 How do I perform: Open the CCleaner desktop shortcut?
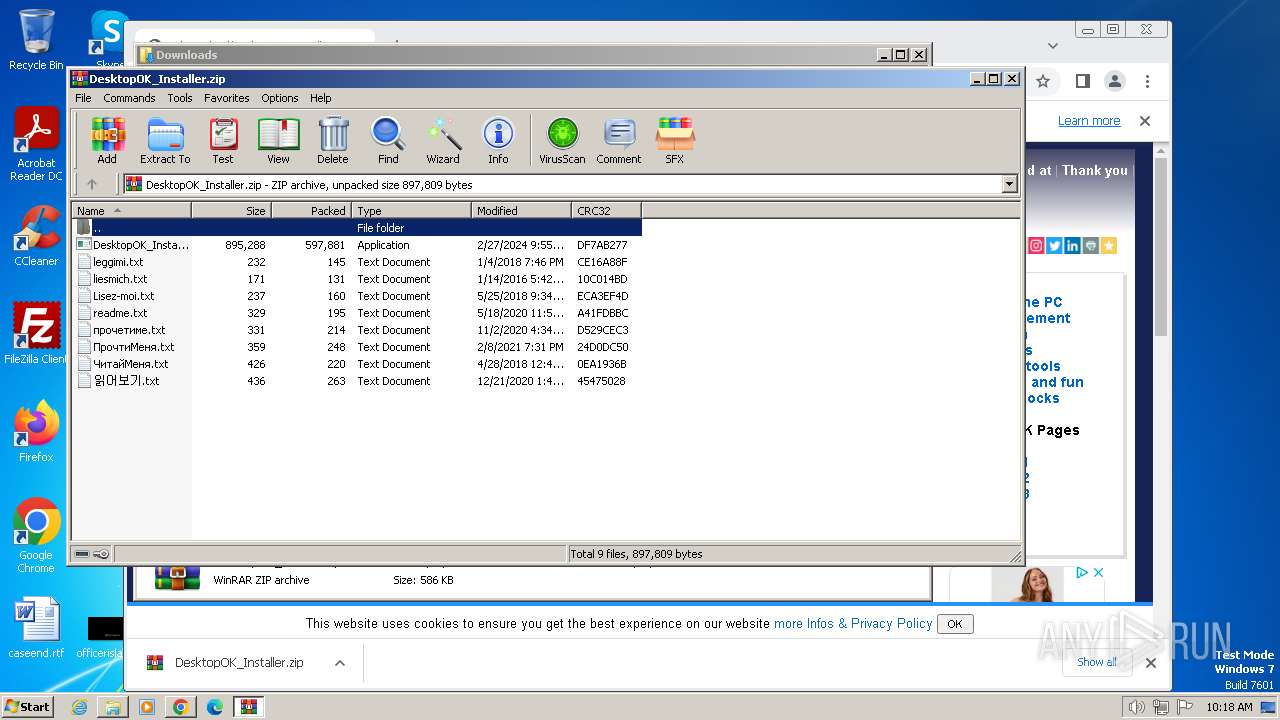click(36, 236)
